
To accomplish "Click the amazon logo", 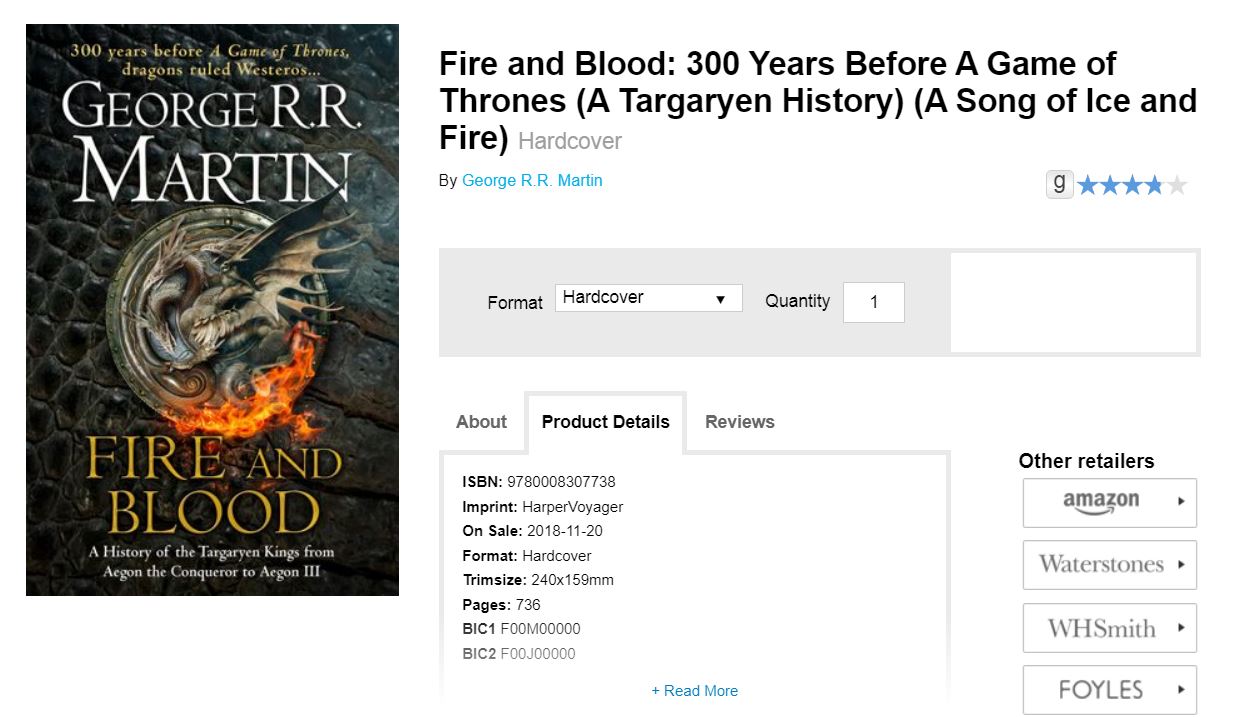I will click(1101, 503).
